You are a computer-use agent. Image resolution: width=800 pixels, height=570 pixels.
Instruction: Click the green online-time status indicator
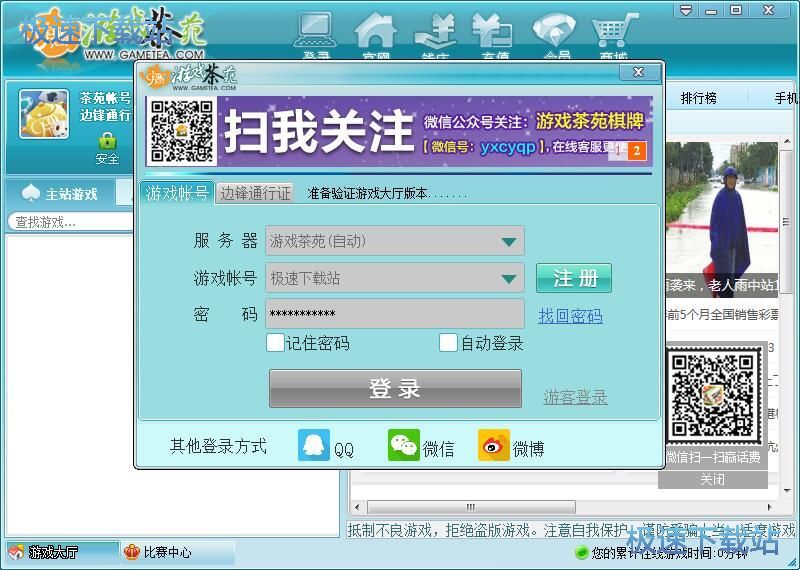click(581, 552)
